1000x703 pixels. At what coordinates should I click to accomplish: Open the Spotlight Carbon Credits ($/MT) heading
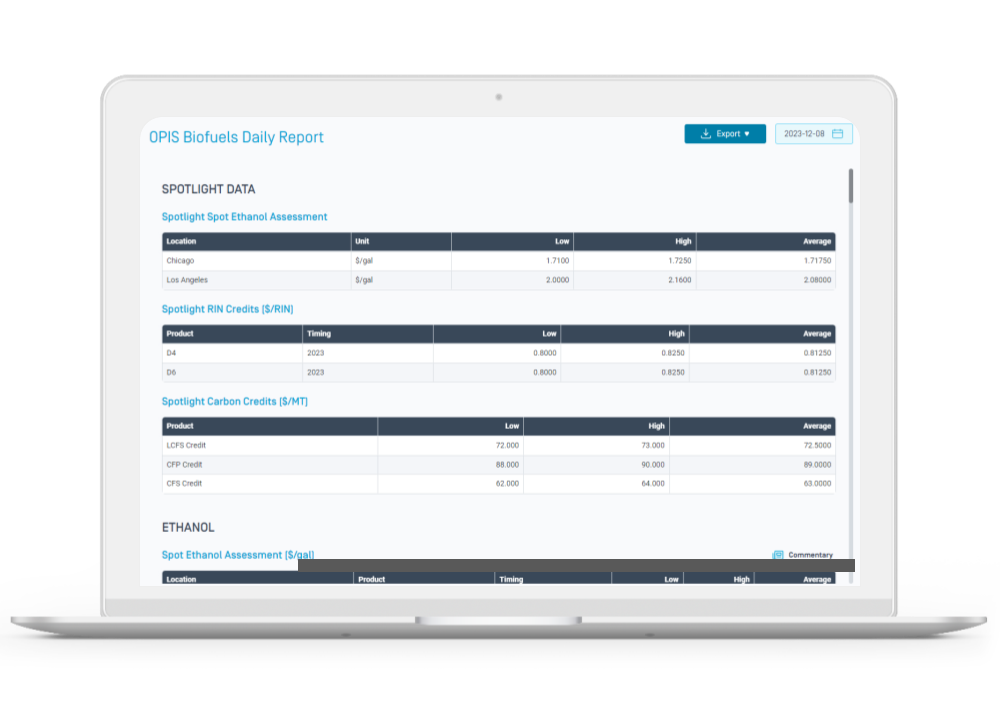click(234, 402)
